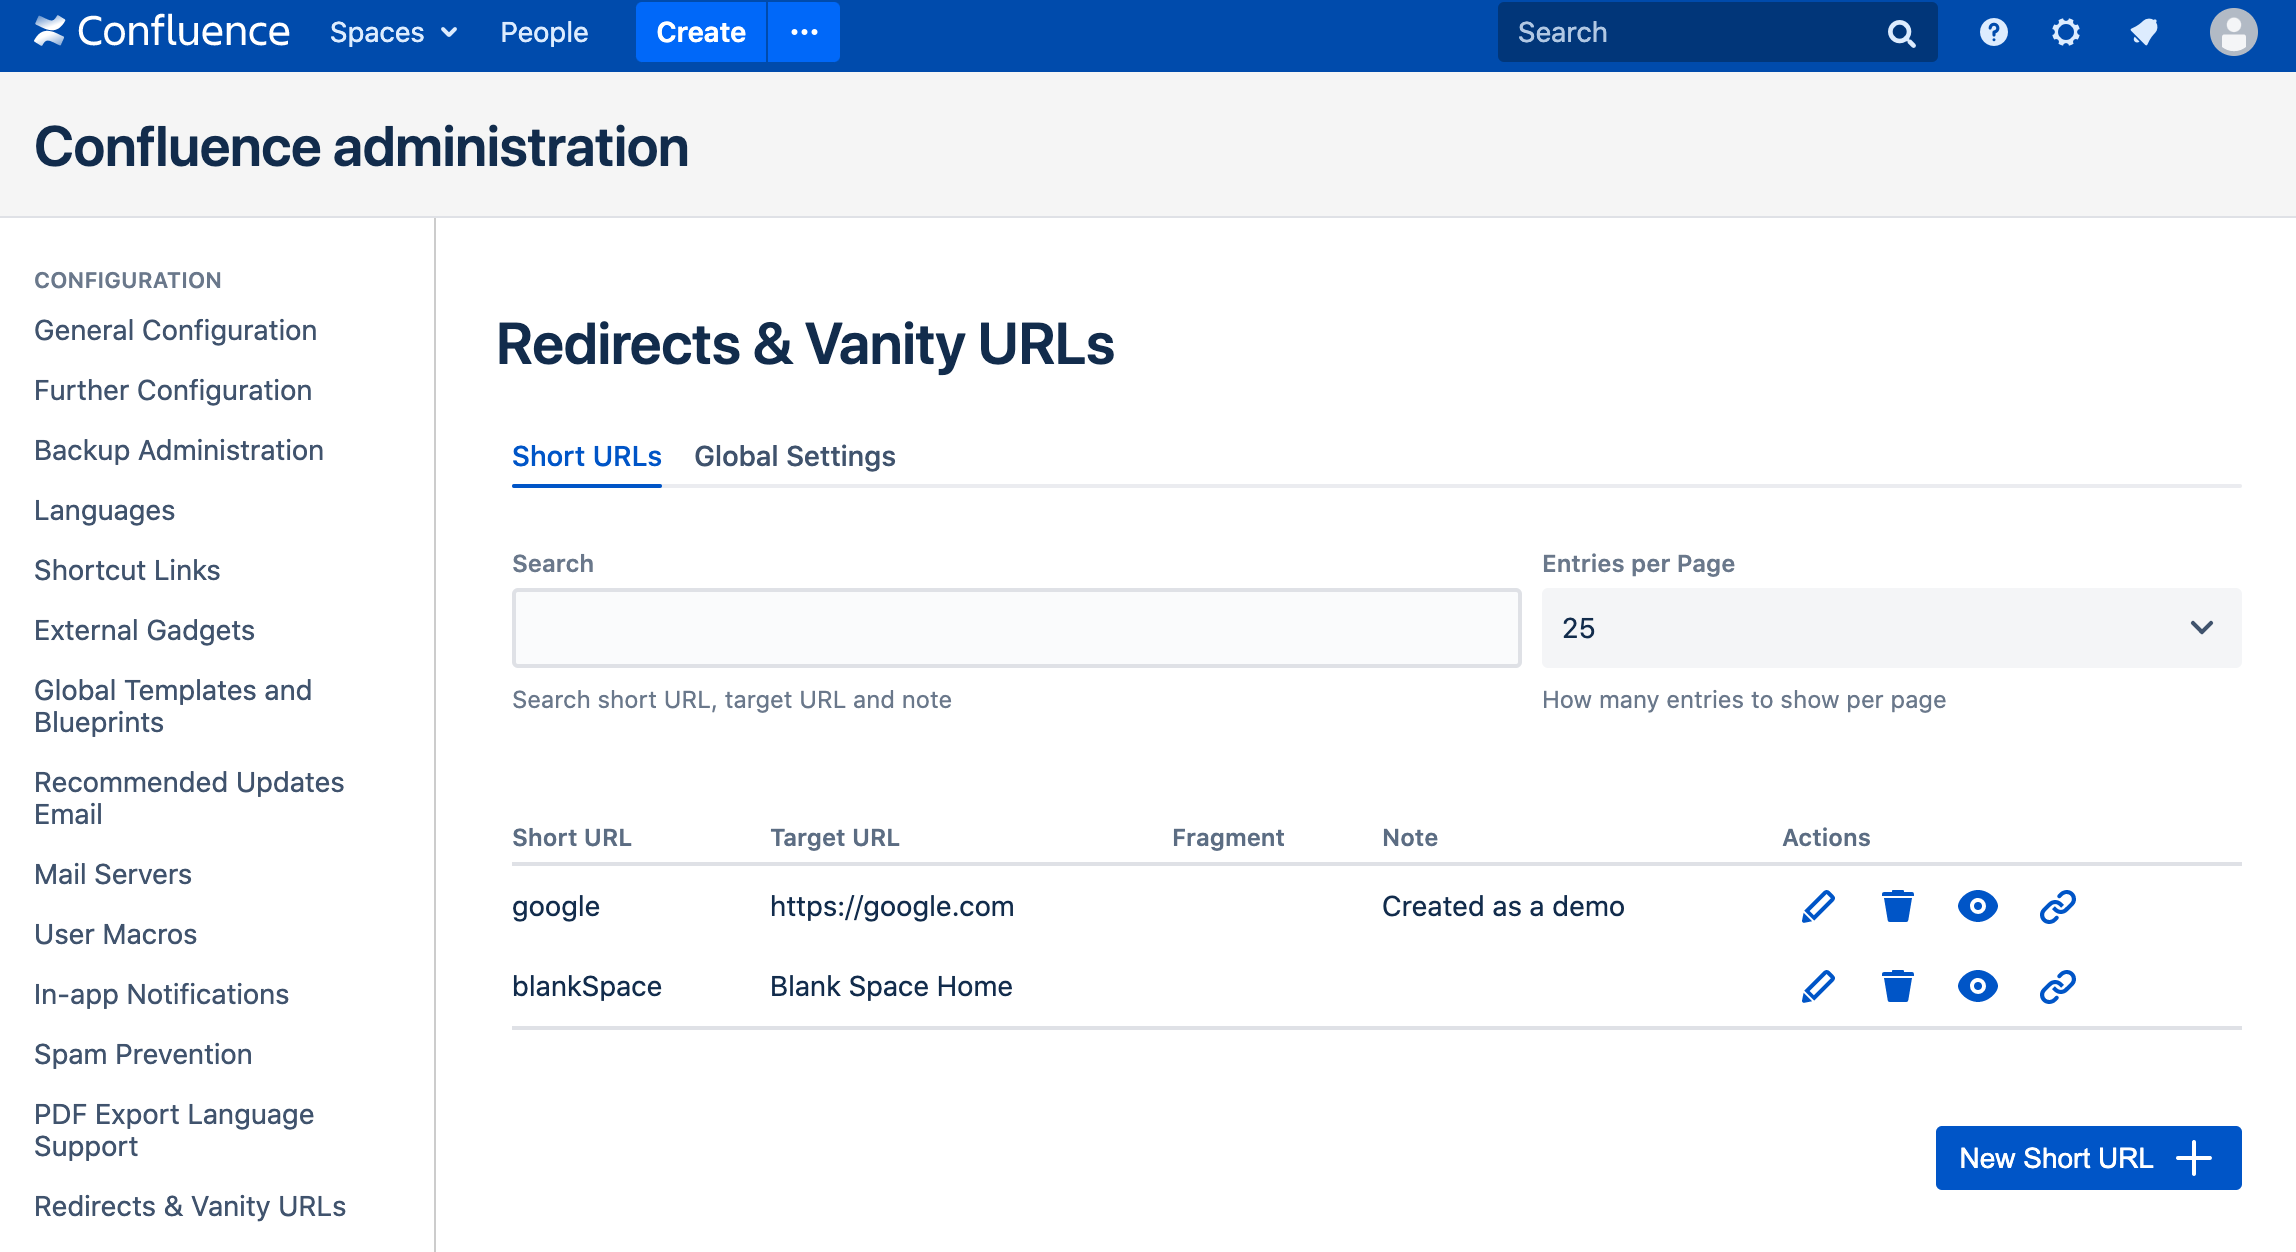2296x1252 pixels.
Task: Switch to the Global Settings tab
Action: coord(794,457)
